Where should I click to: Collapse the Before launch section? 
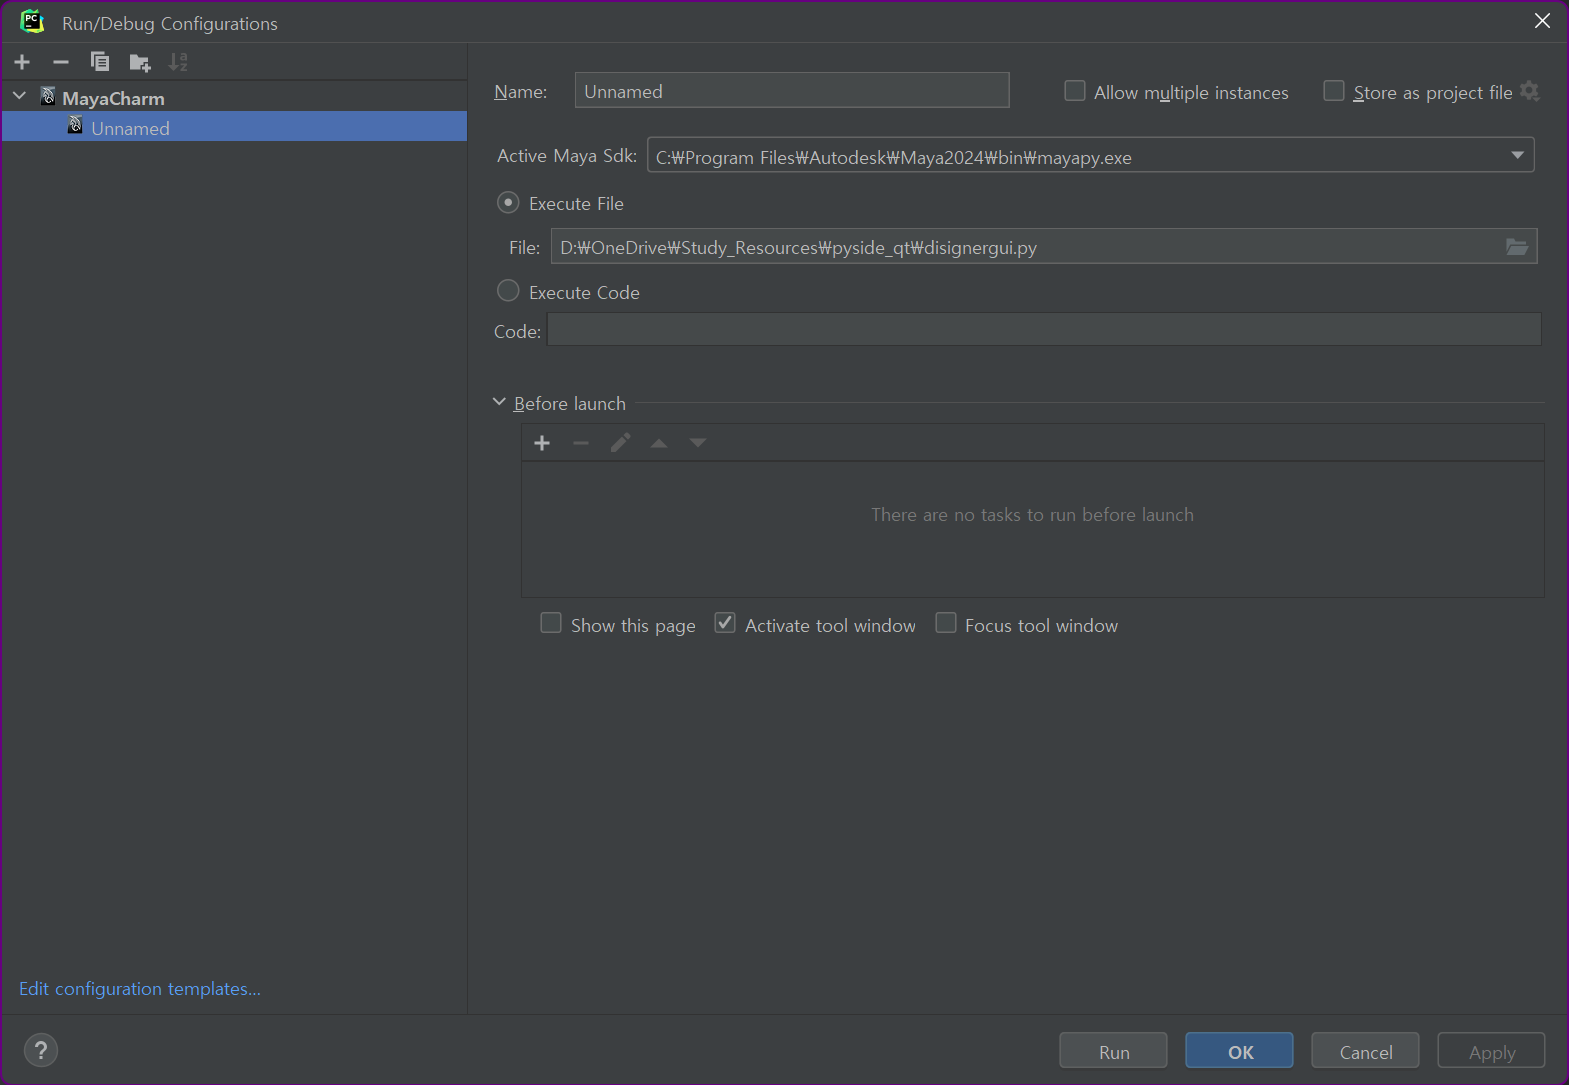499,402
